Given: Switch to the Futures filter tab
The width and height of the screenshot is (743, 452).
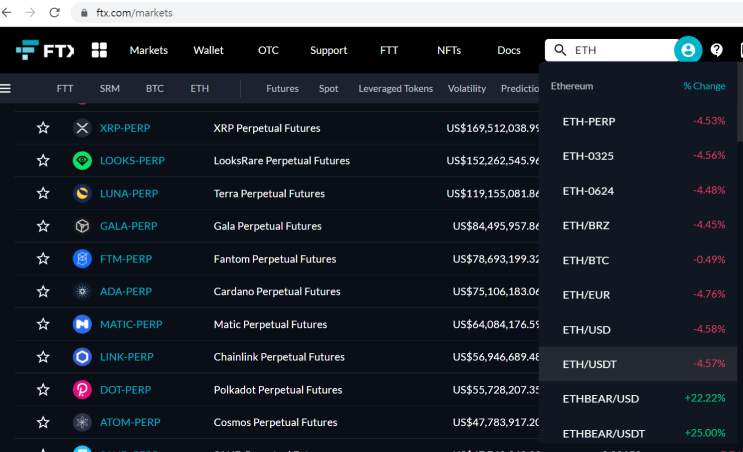Looking at the screenshot, I should click(x=282, y=89).
